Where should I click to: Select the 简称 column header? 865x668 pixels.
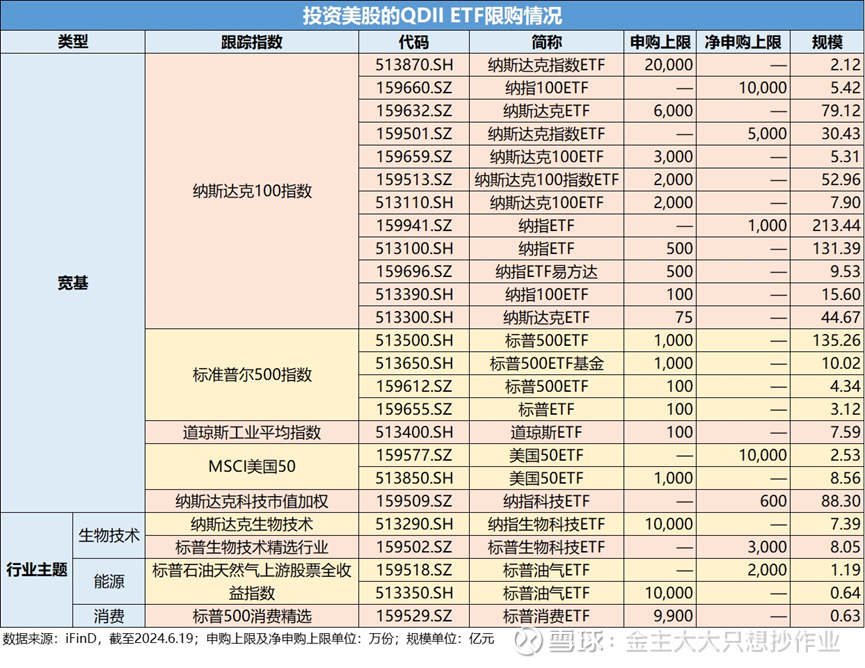pyautogui.click(x=546, y=42)
